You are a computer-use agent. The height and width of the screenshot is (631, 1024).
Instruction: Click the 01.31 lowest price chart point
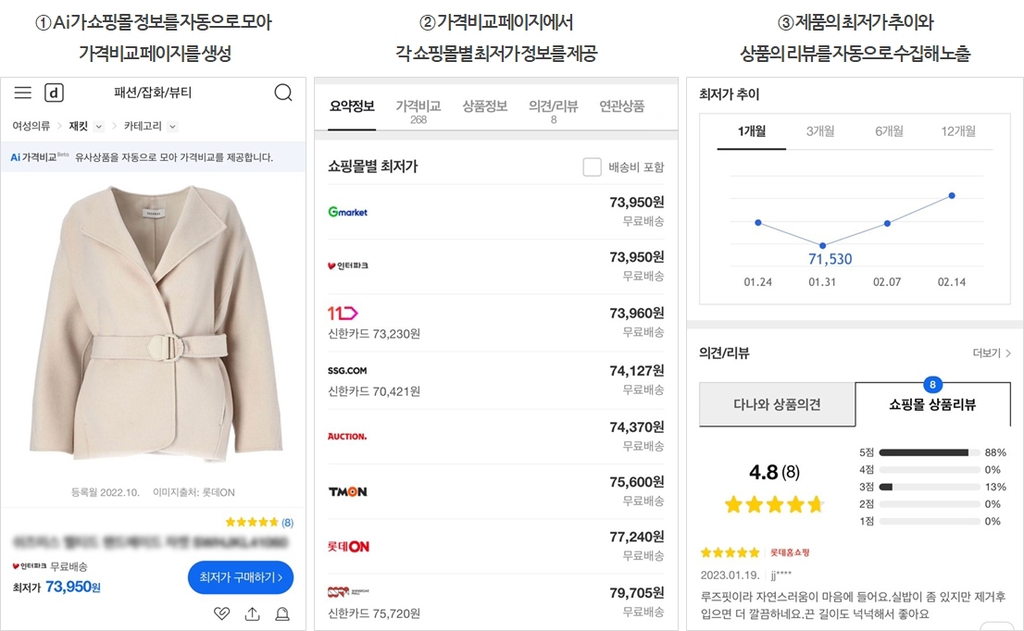click(823, 246)
